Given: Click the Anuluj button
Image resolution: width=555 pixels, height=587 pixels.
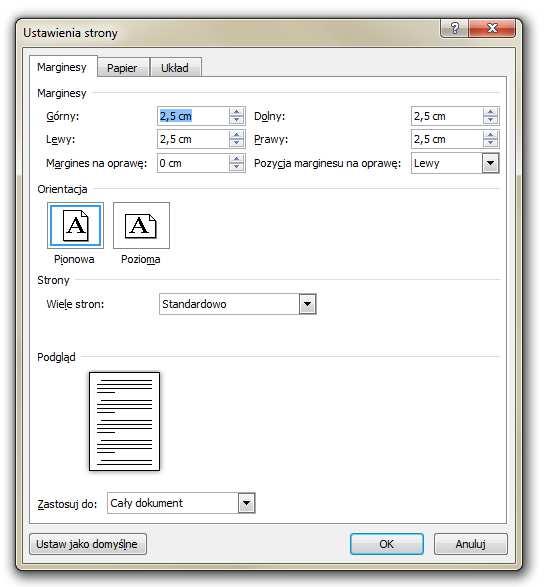Looking at the screenshot, I should 471,544.
